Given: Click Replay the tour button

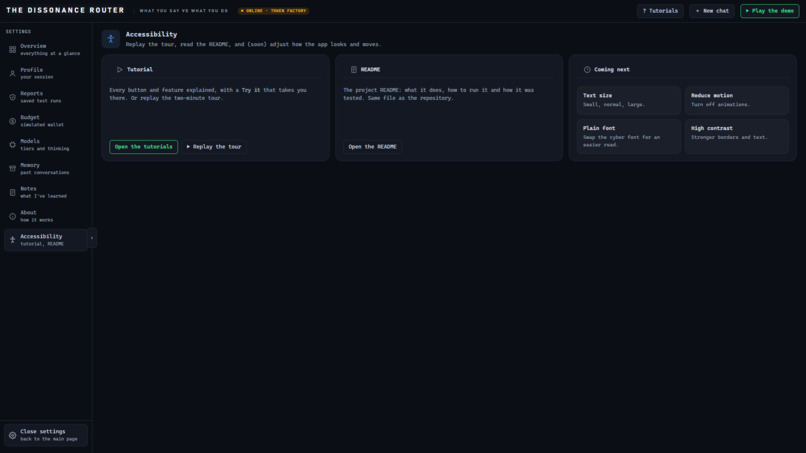Looking at the screenshot, I should point(214,147).
